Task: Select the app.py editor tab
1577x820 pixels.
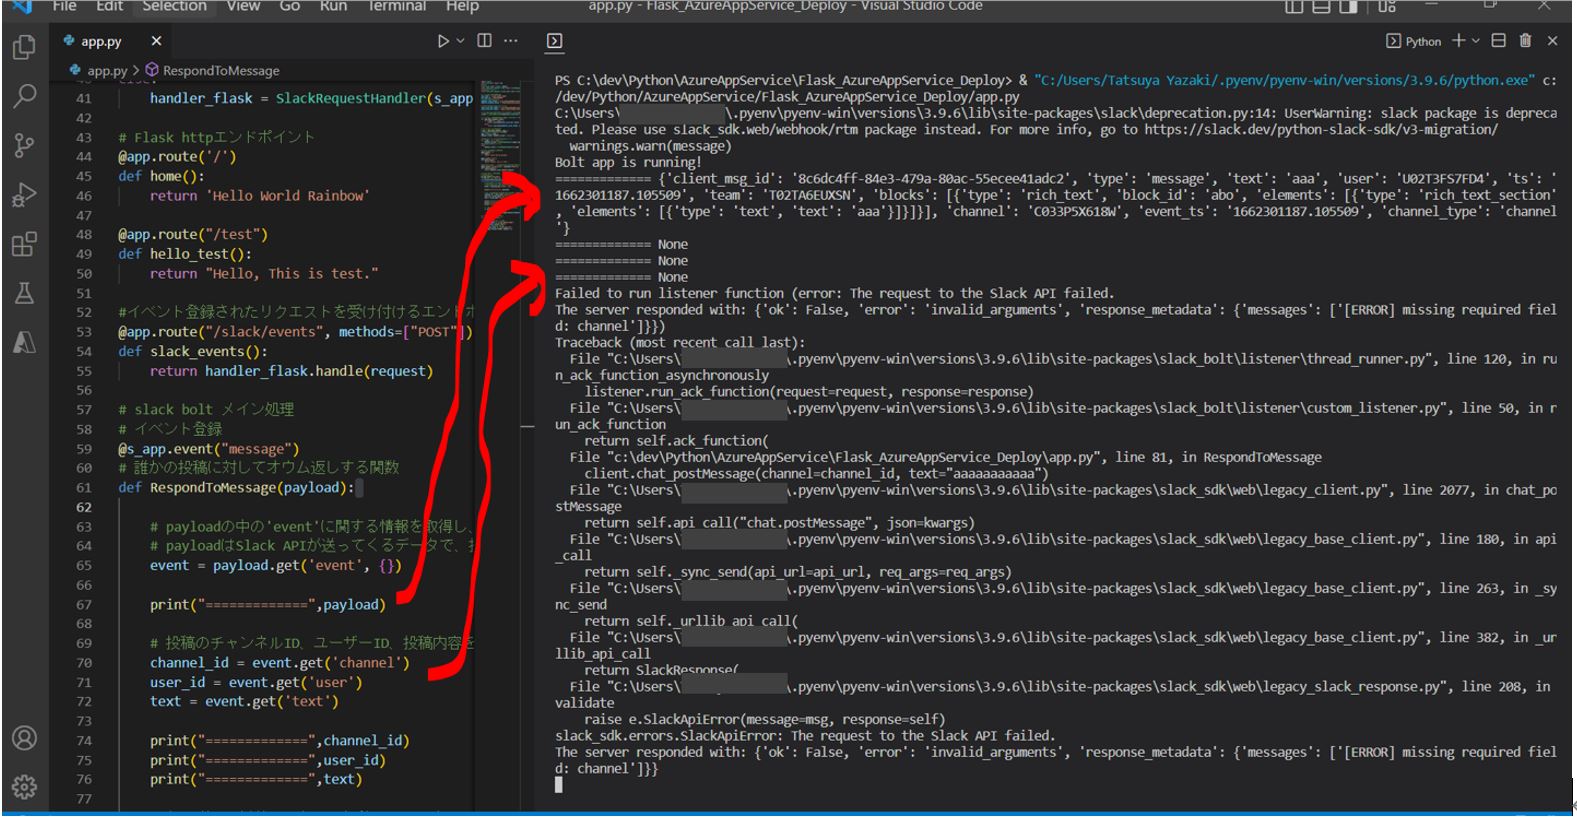Action: pyautogui.click(x=101, y=41)
